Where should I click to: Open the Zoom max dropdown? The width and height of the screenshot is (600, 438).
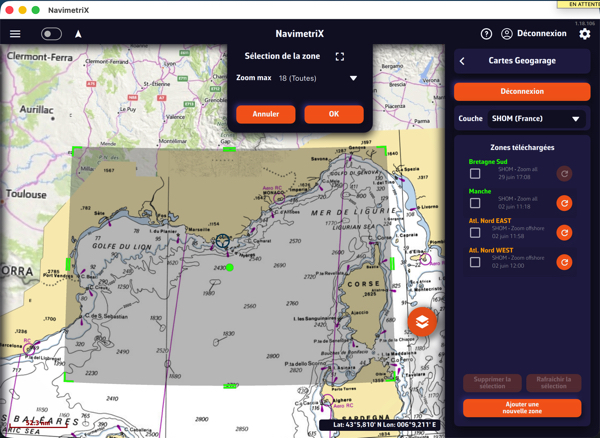coord(318,78)
